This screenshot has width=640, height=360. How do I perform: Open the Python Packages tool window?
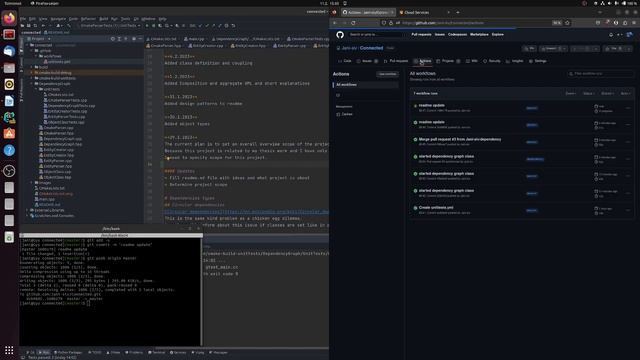point(68,352)
